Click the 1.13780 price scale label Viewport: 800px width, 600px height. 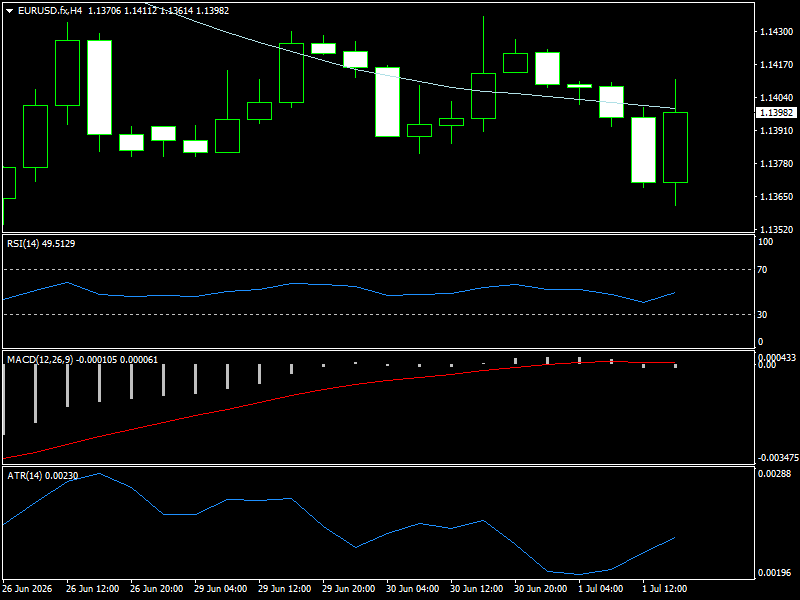(777, 164)
